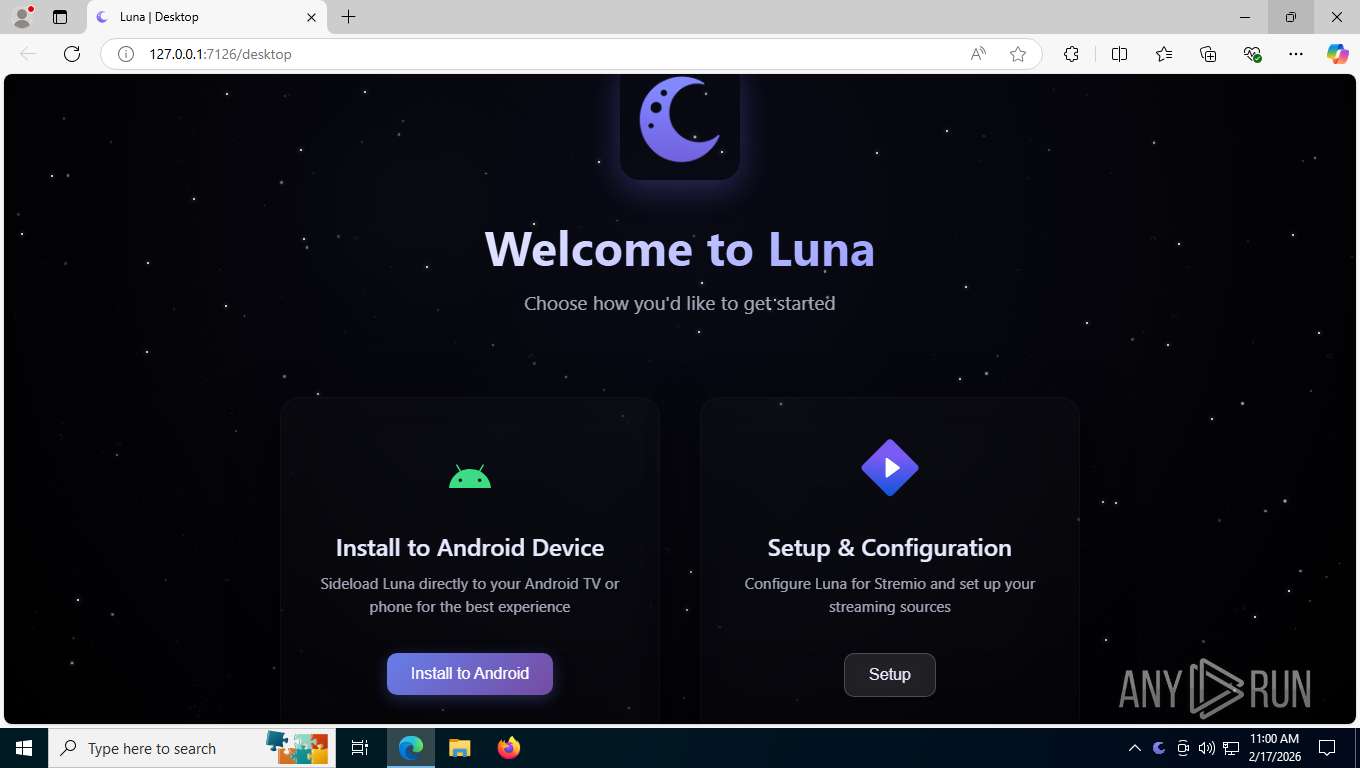
Task: Click the 'Configure Luna for Stremio' description text
Action: click(890, 595)
